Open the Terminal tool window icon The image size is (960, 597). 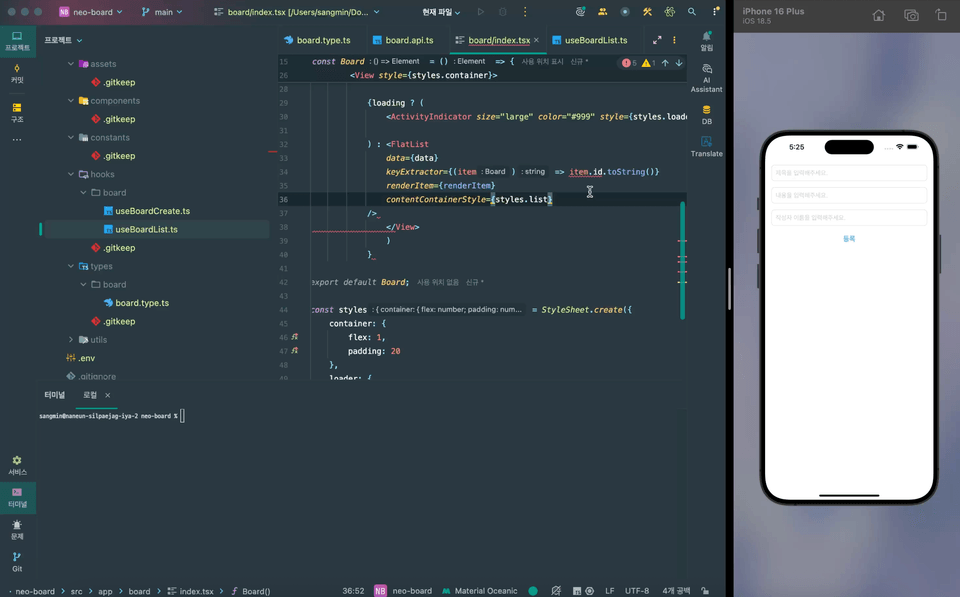point(17,497)
